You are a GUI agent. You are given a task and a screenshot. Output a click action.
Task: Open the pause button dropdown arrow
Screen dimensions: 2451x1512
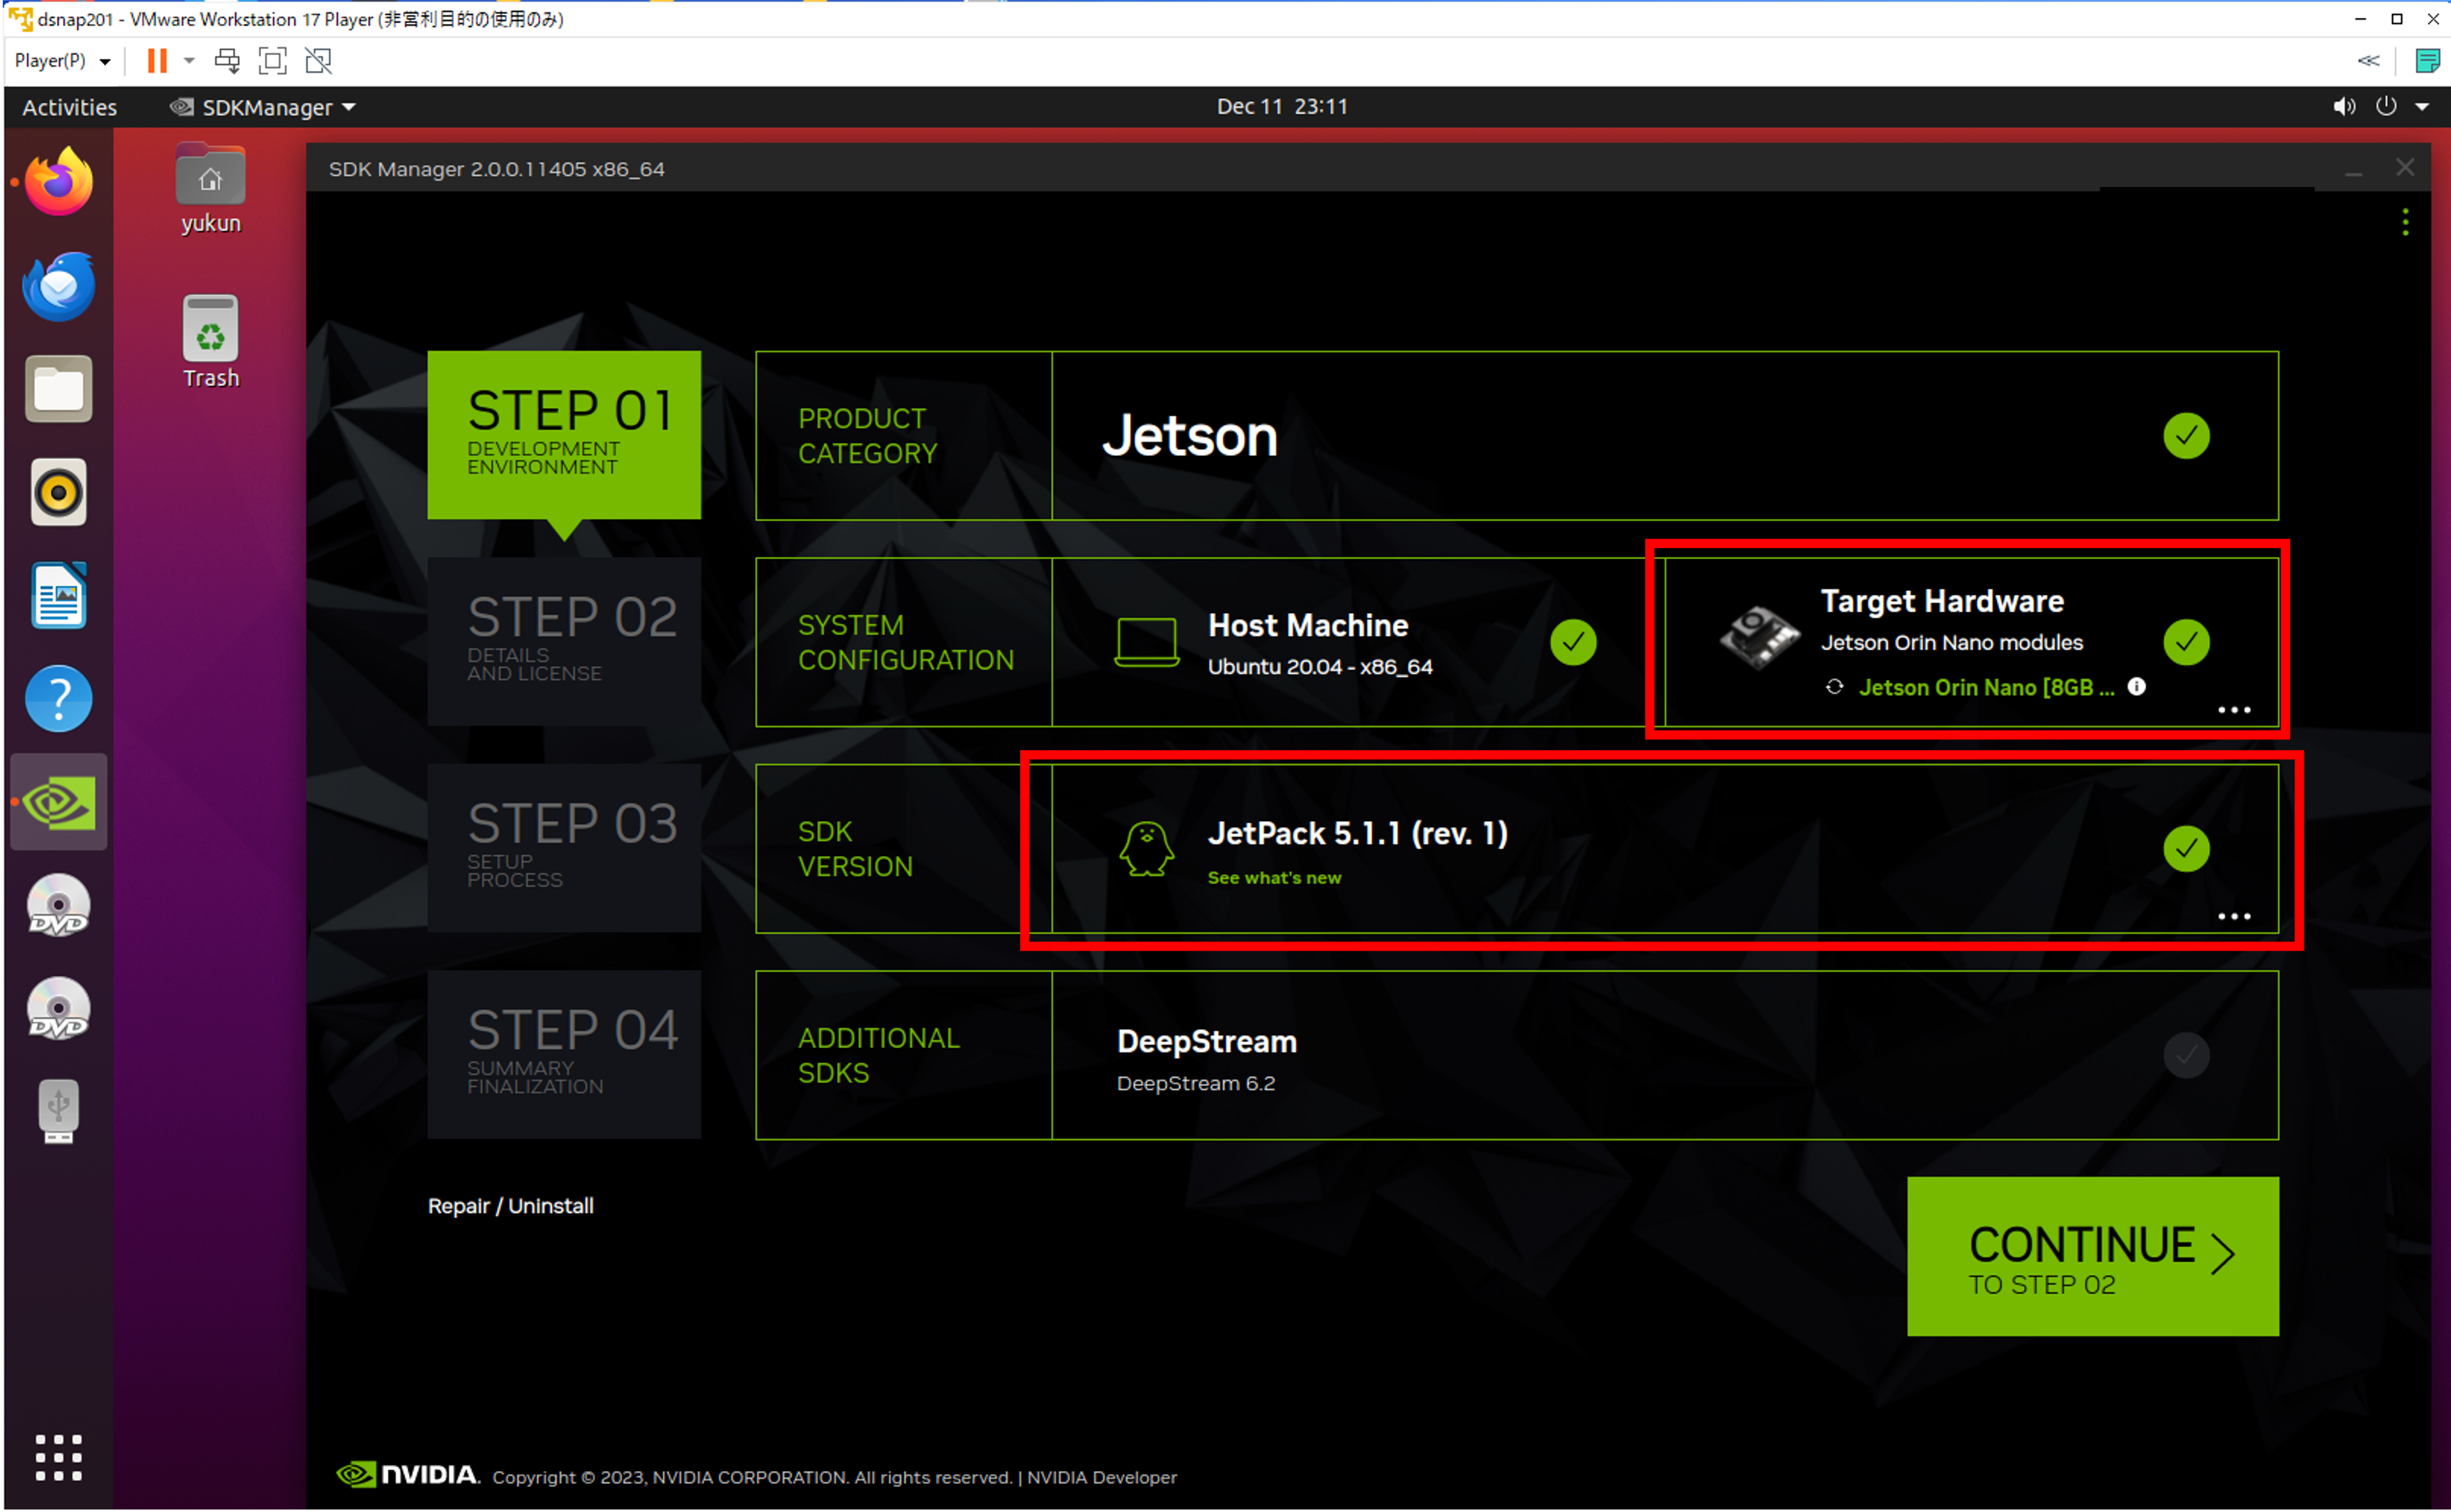point(189,61)
